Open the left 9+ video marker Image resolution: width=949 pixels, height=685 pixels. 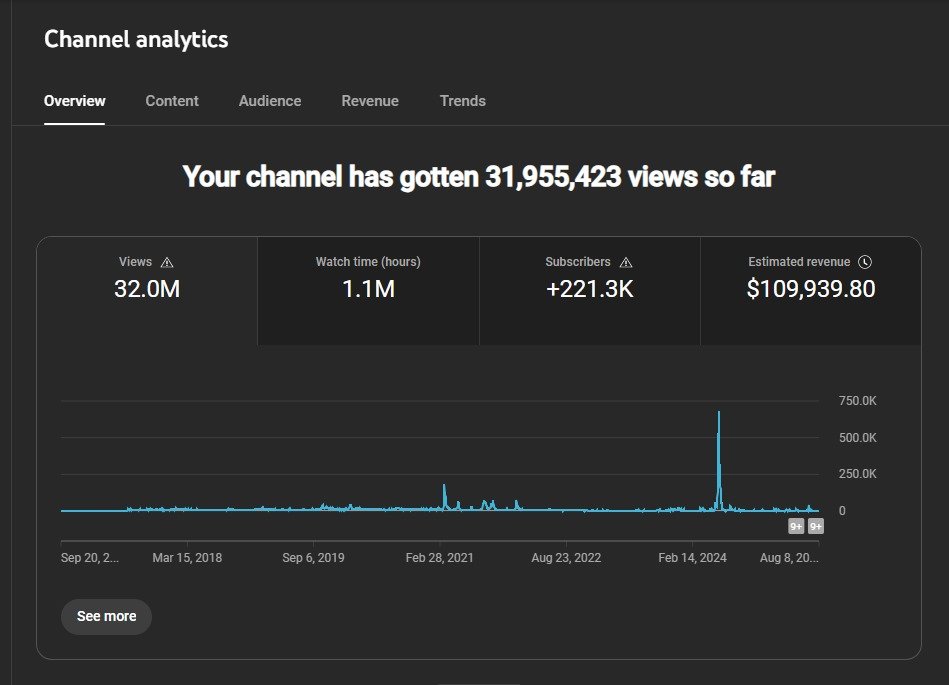click(796, 526)
